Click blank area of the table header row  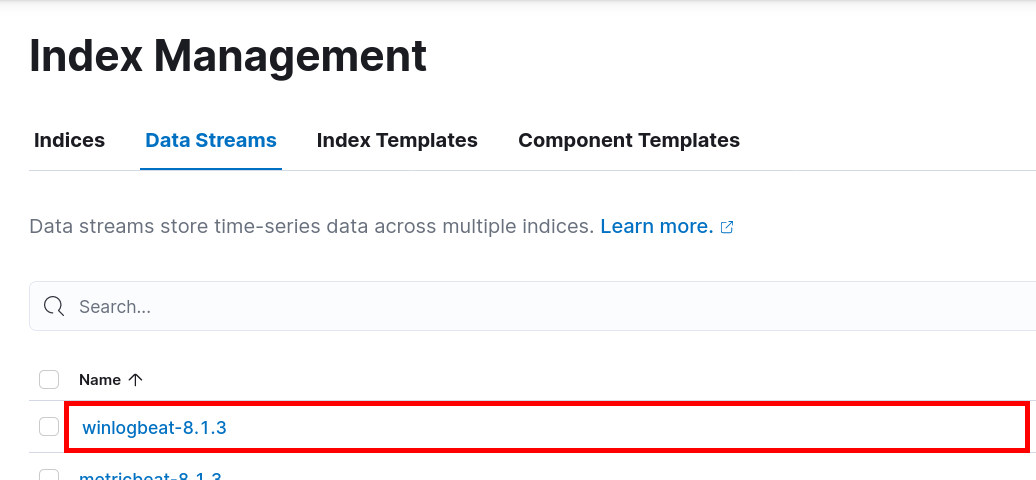600,380
